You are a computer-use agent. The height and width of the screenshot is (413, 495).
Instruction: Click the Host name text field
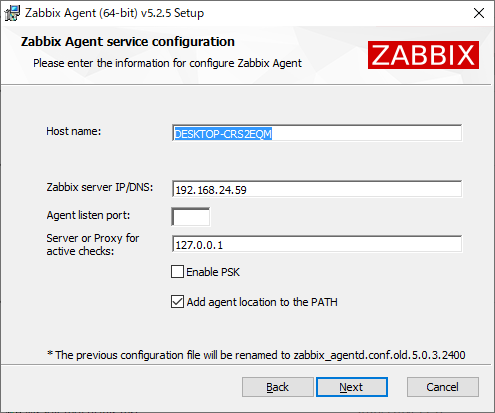(x=317, y=133)
